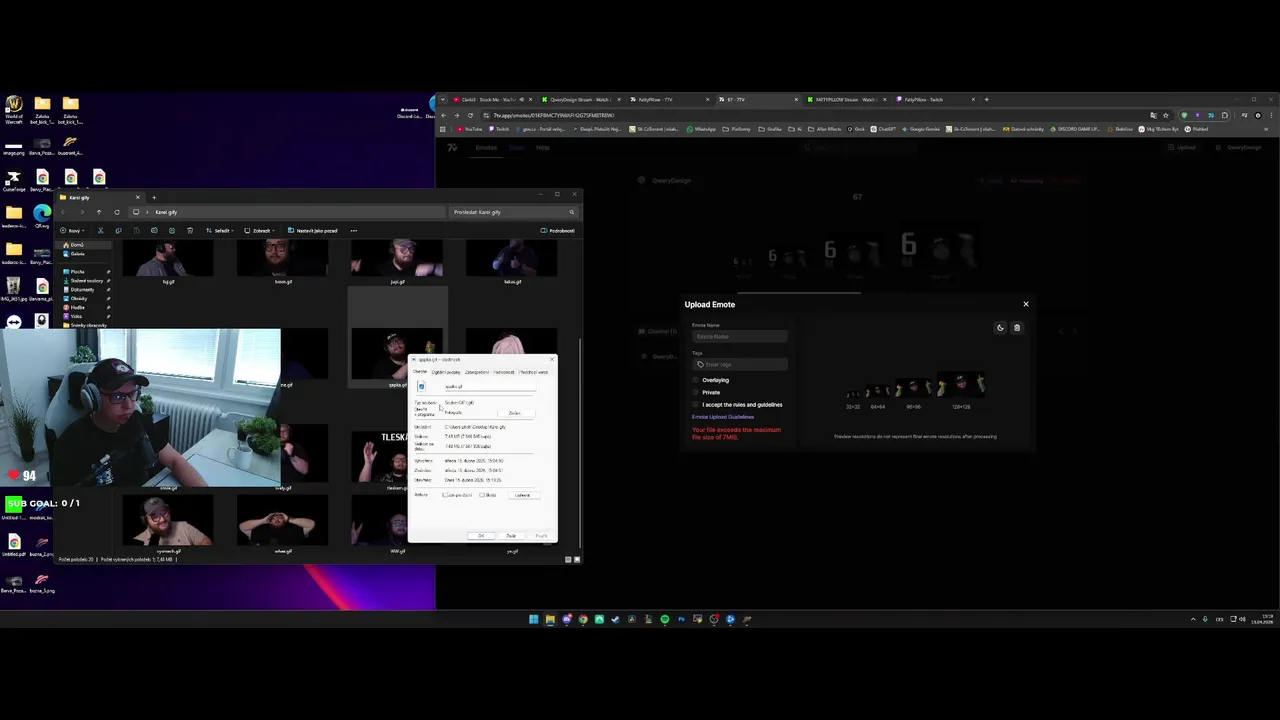Click the Delete trash icon in Explorer toolbar
This screenshot has width=1280, height=720.
click(190, 230)
